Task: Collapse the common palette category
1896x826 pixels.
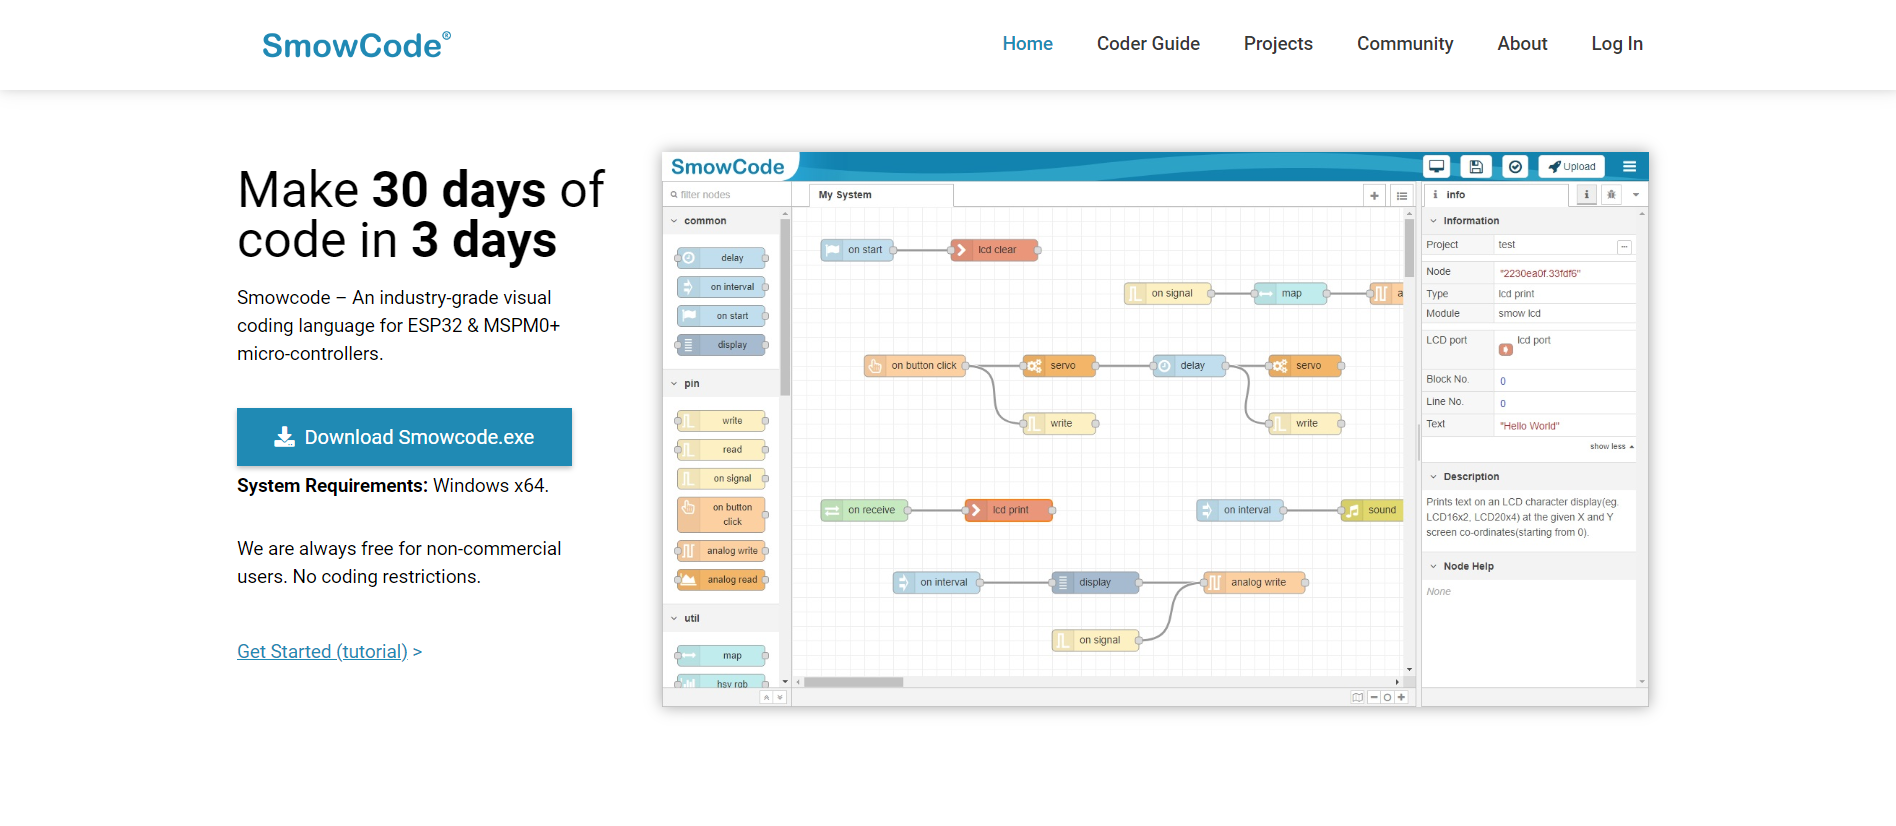Action: pos(721,221)
